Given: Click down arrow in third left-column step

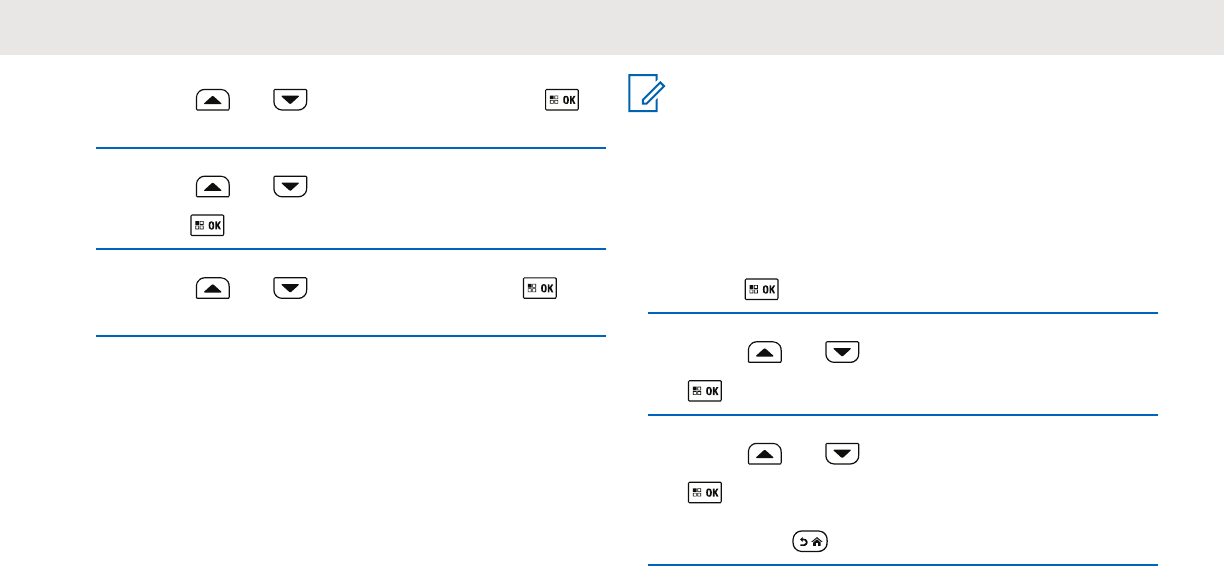Looking at the screenshot, I should click(290, 289).
